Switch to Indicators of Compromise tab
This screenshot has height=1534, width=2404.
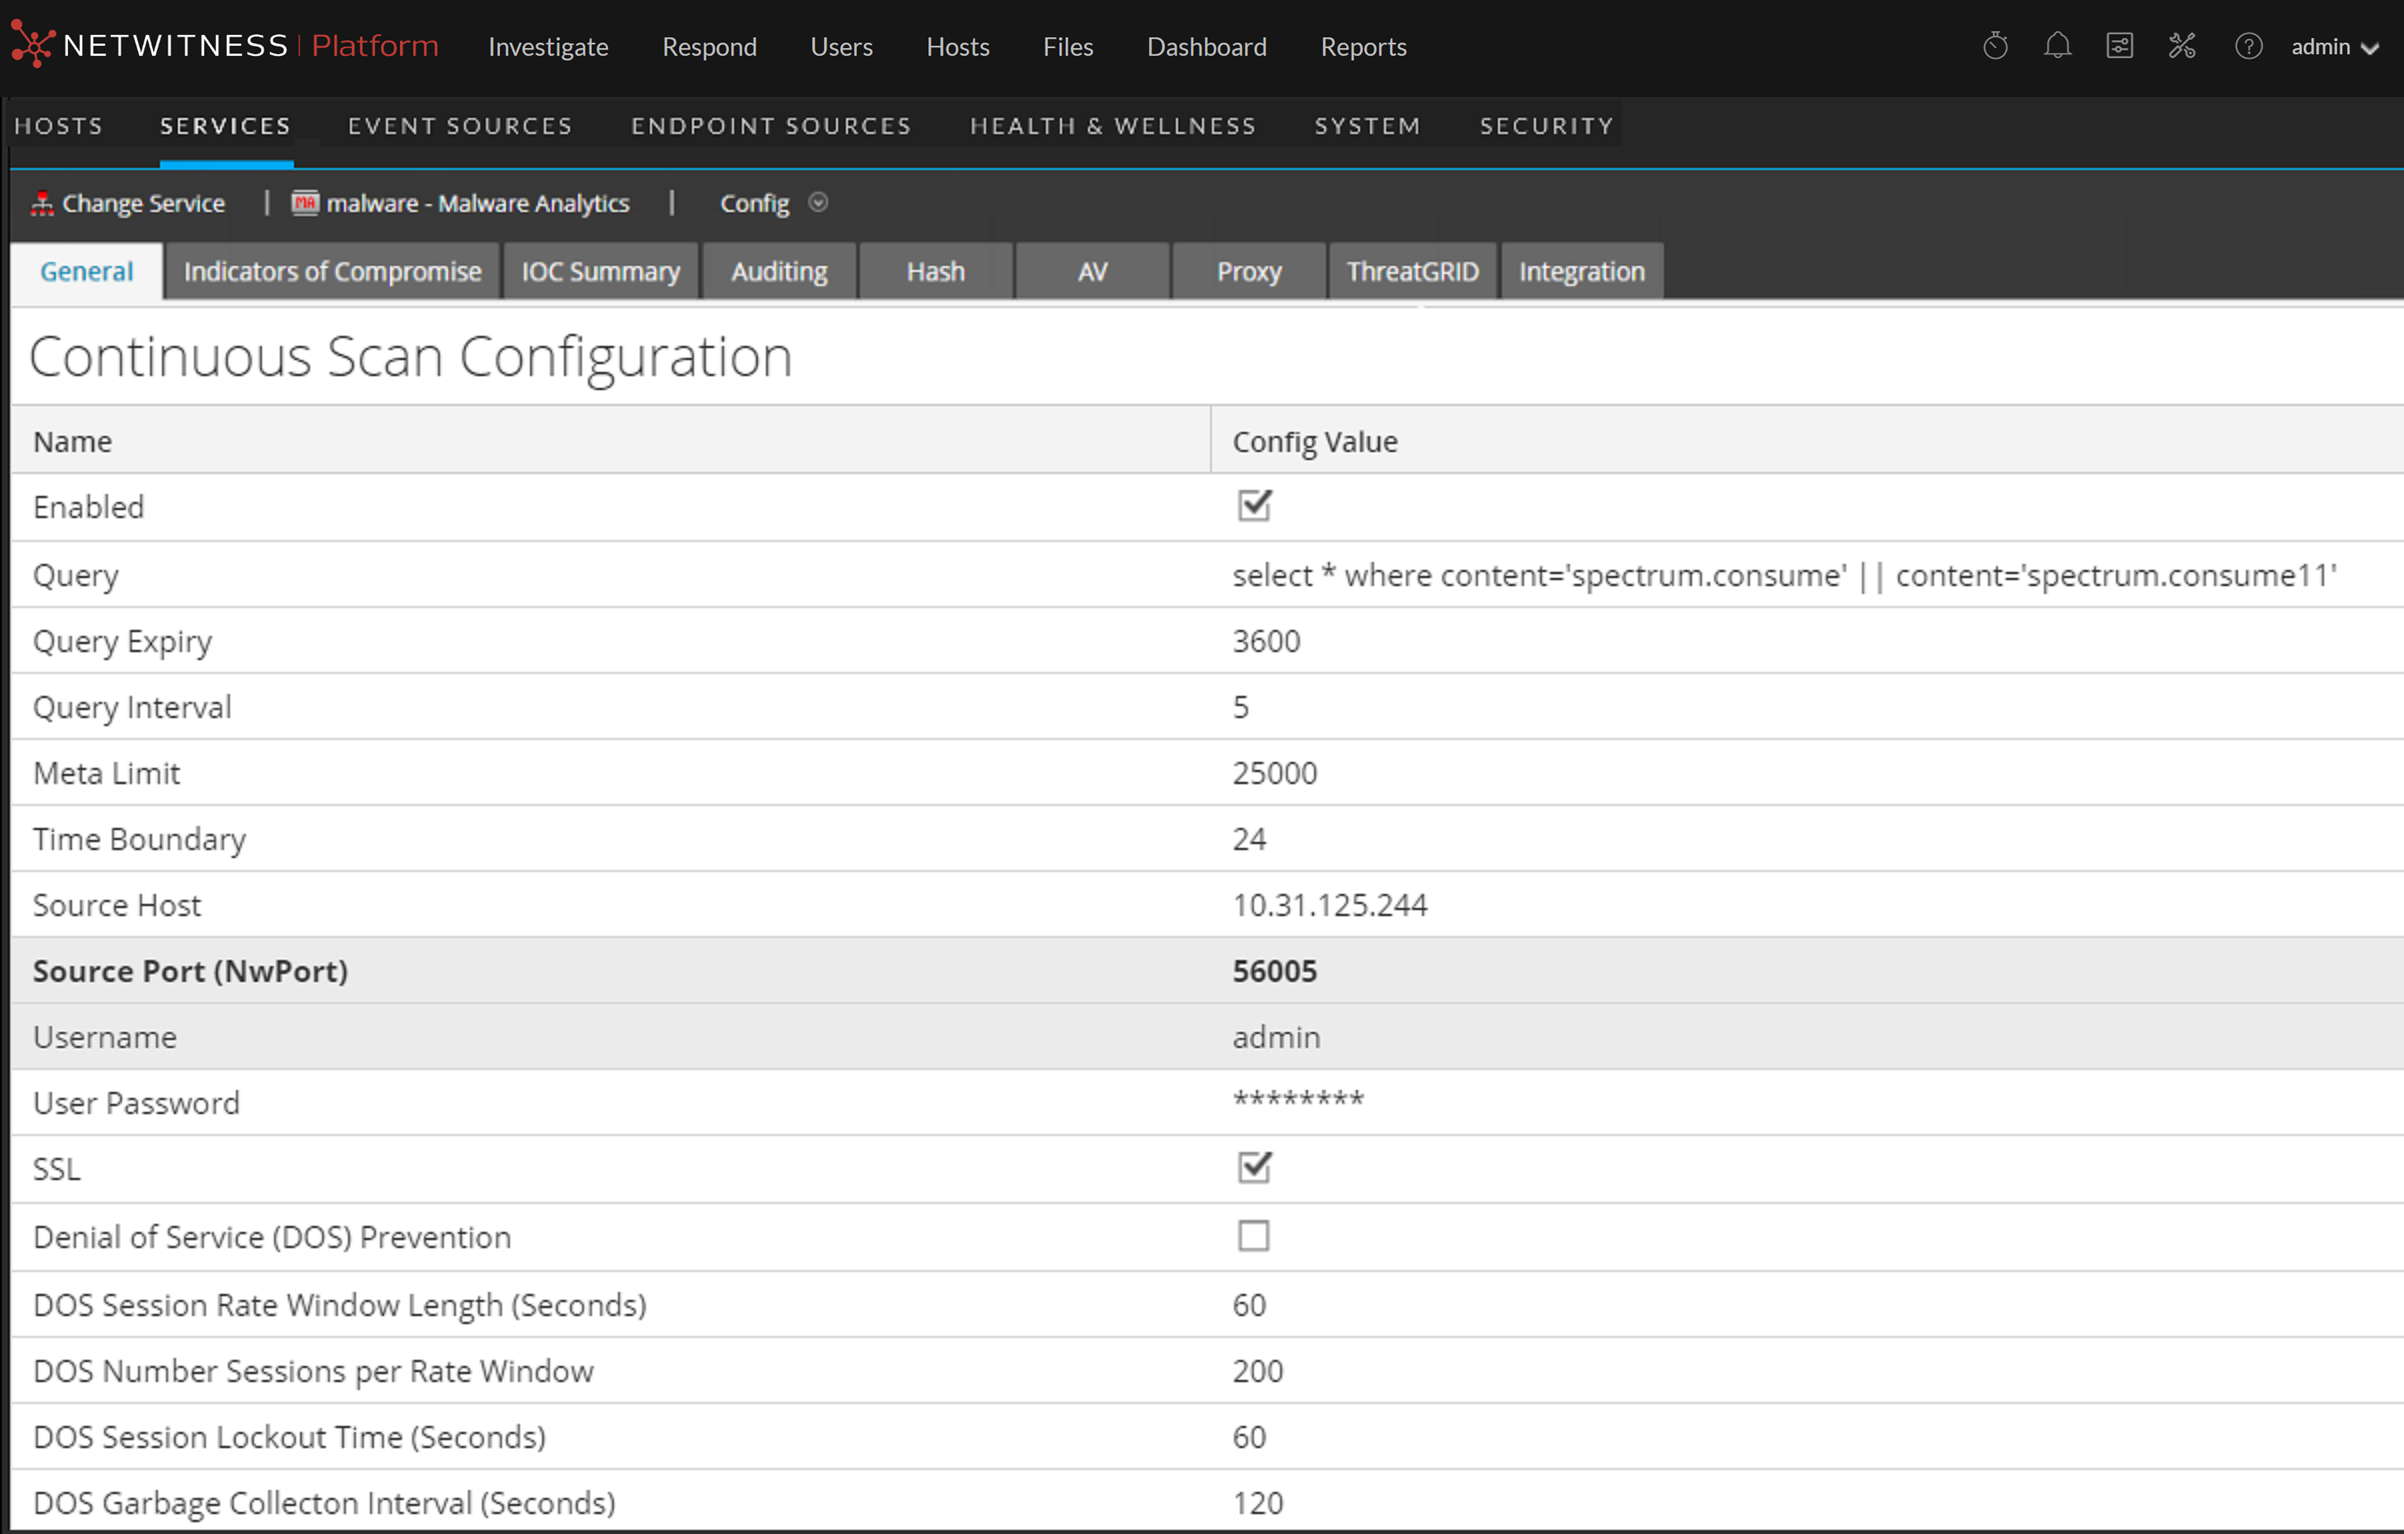click(x=332, y=271)
